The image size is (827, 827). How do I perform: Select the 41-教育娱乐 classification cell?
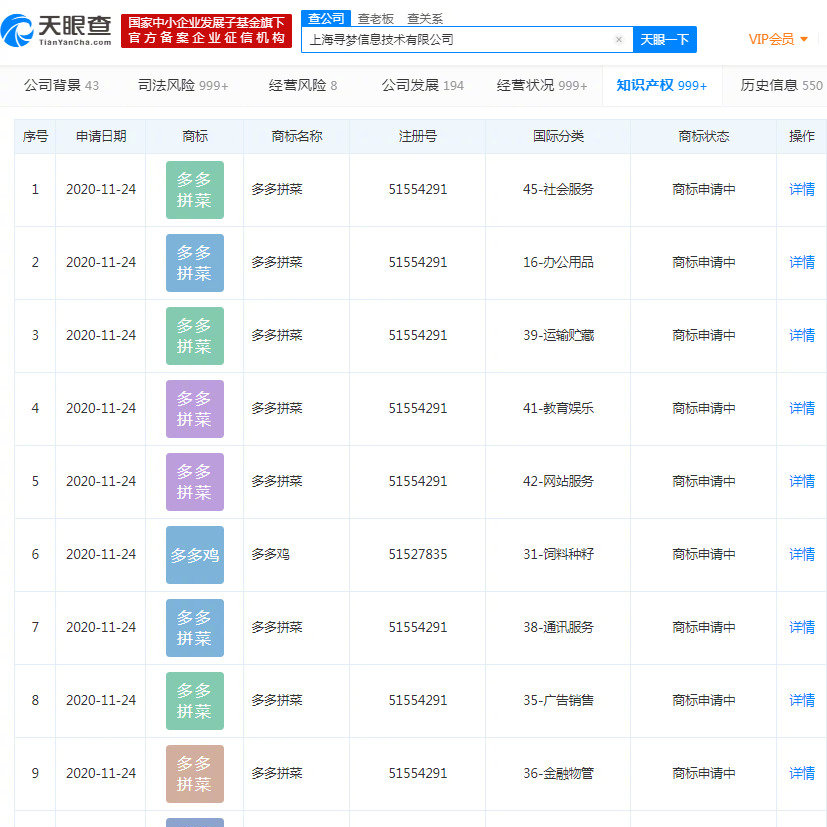[559, 408]
